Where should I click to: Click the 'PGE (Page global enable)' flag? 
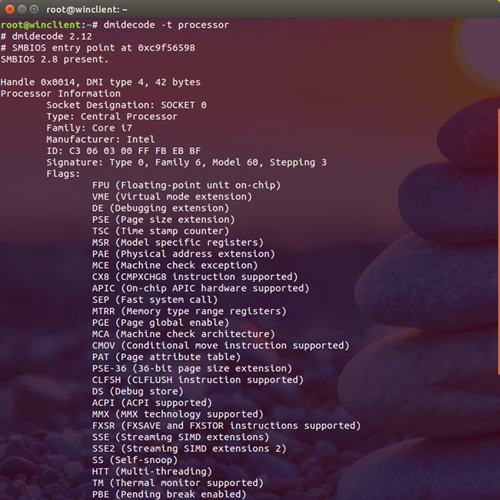[x=161, y=322]
